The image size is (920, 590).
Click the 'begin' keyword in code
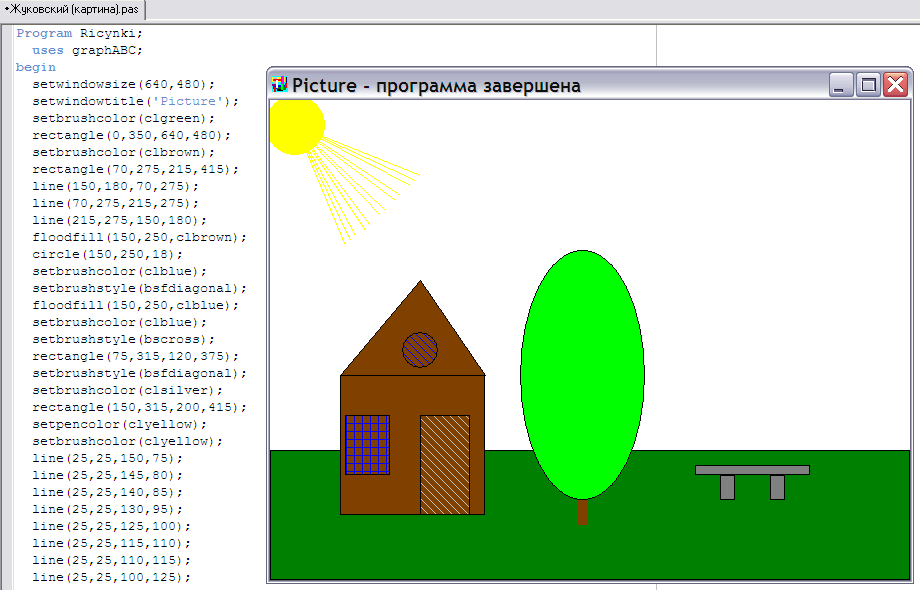(36, 67)
